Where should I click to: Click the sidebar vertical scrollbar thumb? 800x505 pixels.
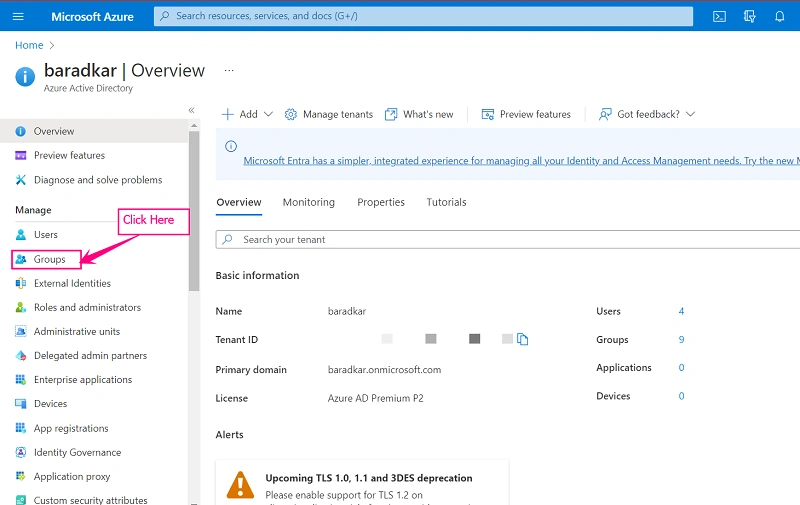click(194, 211)
